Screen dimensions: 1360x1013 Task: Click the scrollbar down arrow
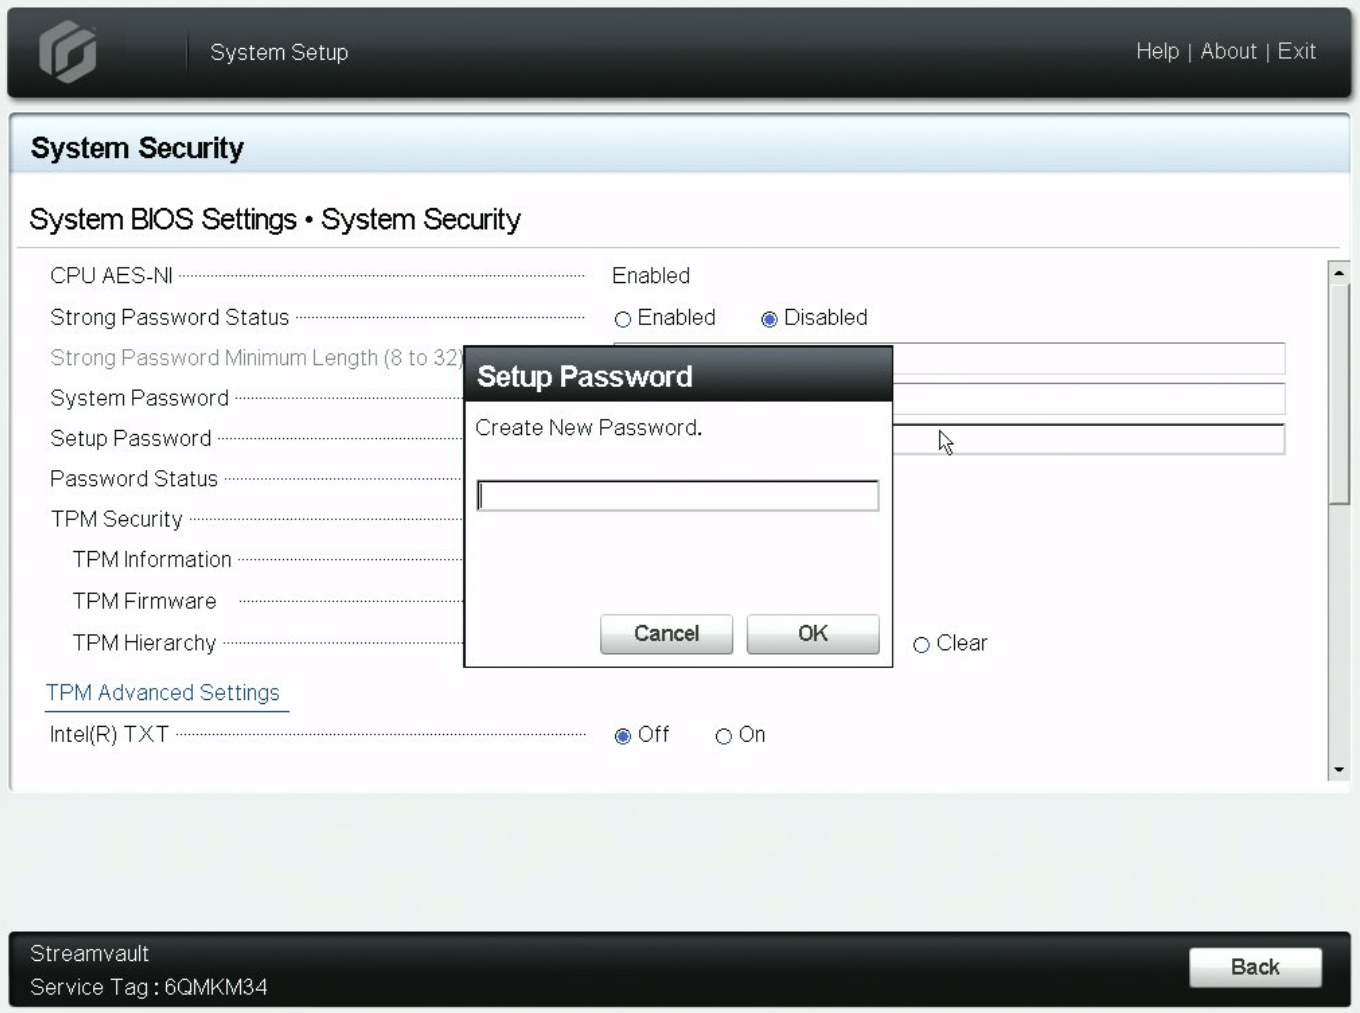click(1338, 768)
